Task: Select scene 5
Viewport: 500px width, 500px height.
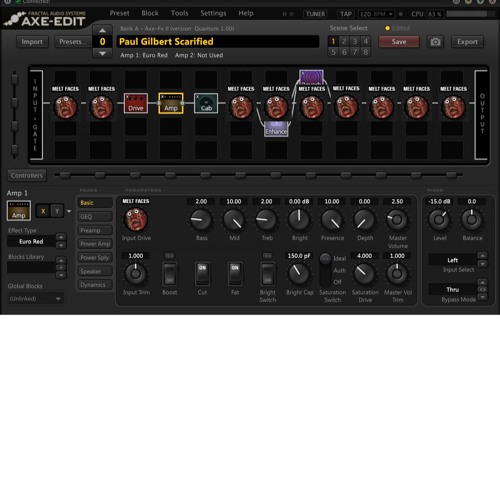Action: (333, 52)
